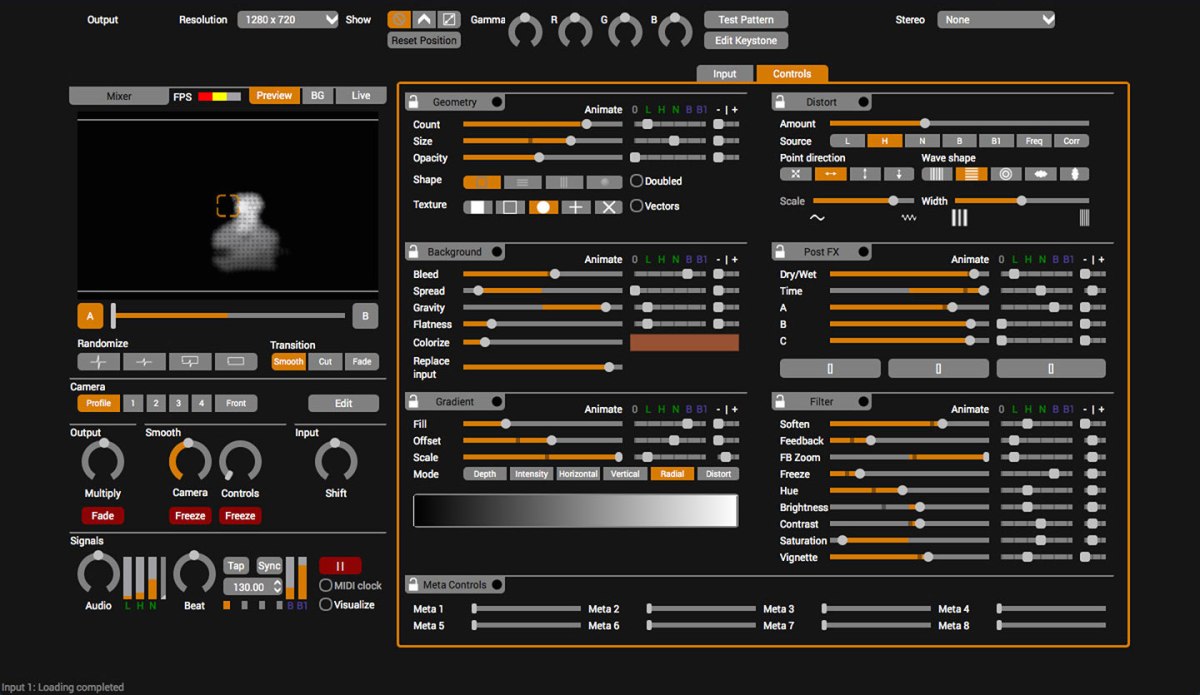The height and width of the screenshot is (695, 1200).
Task: Select the hollow square texture icon
Action: [510, 207]
